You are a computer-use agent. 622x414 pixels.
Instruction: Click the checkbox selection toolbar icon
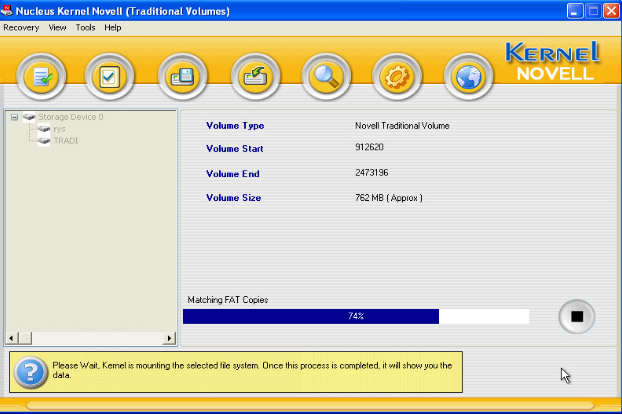pos(109,77)
